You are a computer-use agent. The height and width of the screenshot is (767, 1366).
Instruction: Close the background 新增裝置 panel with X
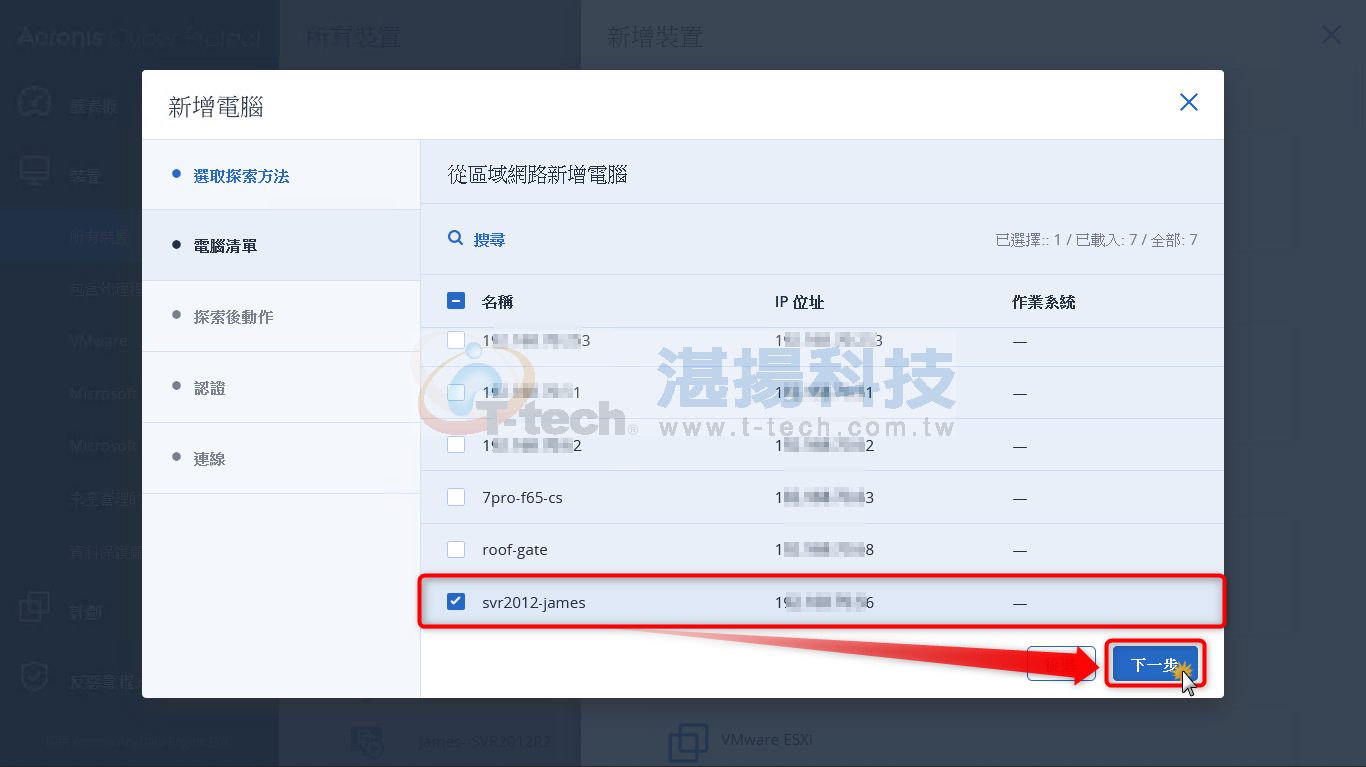(1331, 35)
